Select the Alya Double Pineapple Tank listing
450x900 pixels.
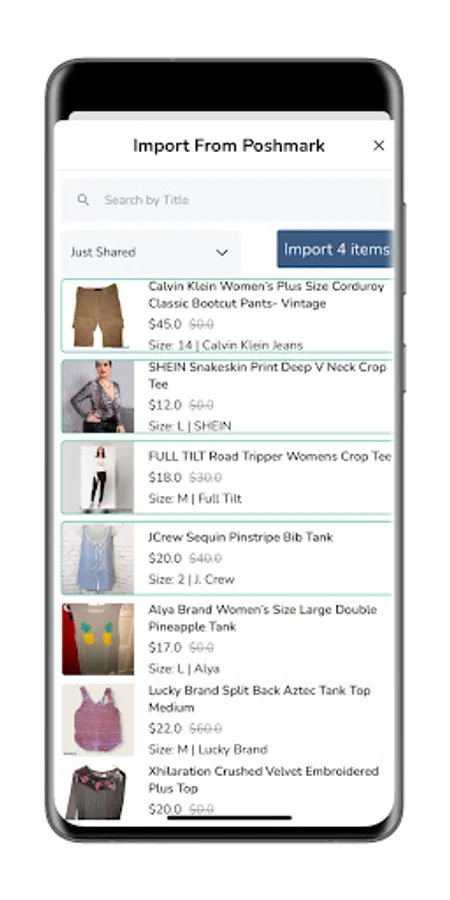(227, 639)
